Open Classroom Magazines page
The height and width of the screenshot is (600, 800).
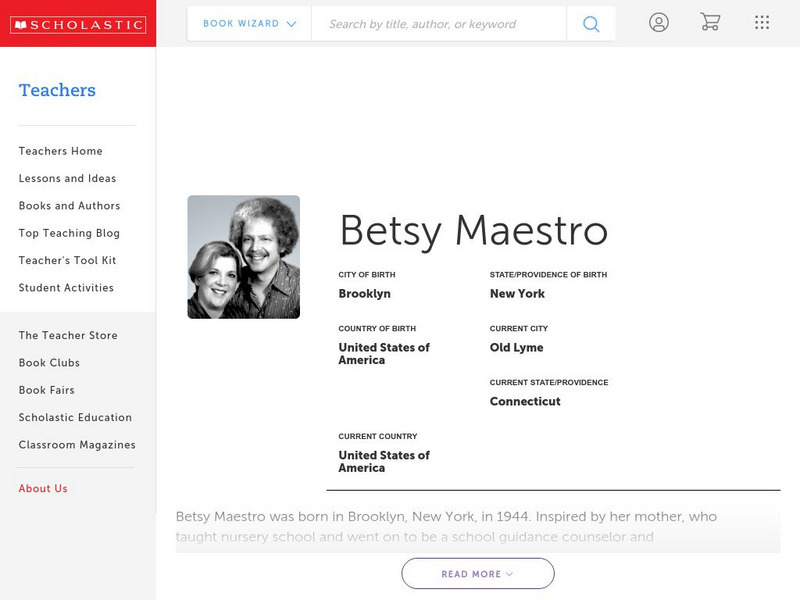tap(76, 444)
